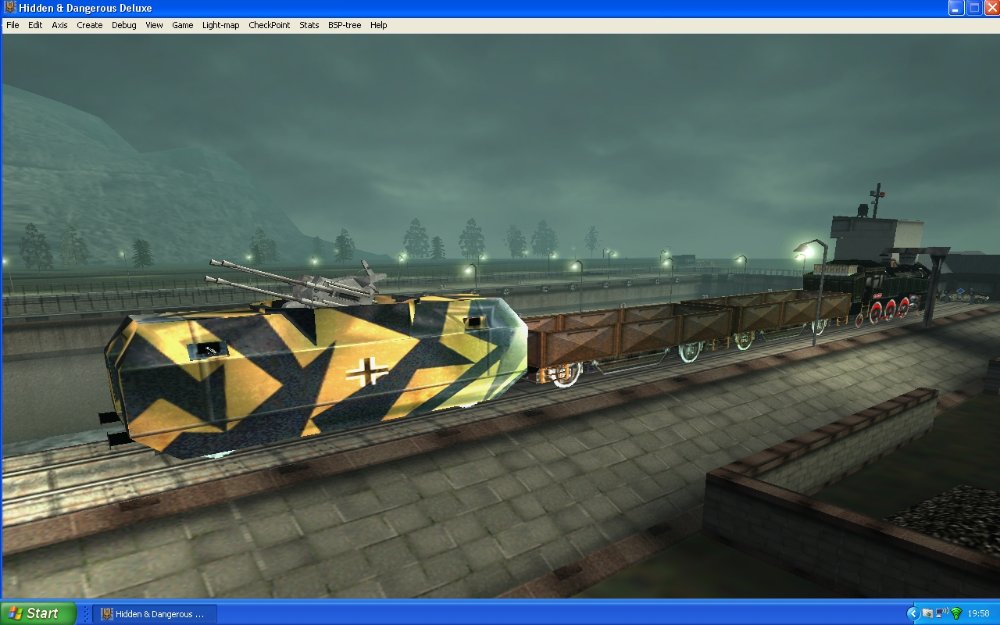1000x625 pixels.
Task: Click the 19:58 system clock
Action: tap(978, 614)
